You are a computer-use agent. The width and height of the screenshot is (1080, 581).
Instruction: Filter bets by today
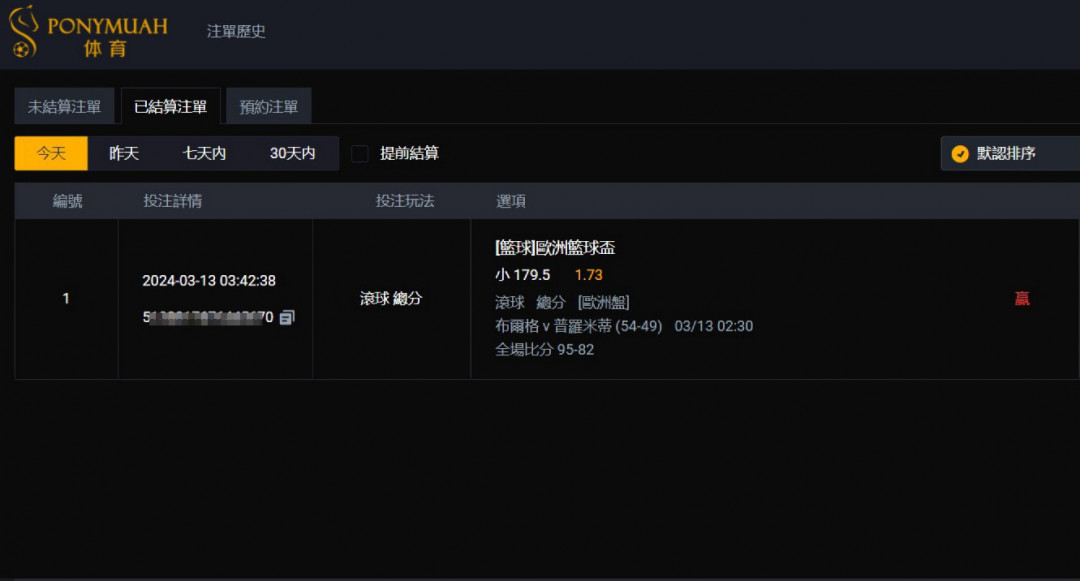[51, 154]
